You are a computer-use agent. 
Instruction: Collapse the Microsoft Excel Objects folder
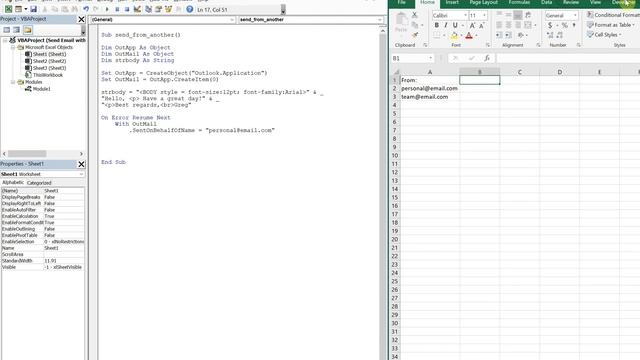point(13,47)
